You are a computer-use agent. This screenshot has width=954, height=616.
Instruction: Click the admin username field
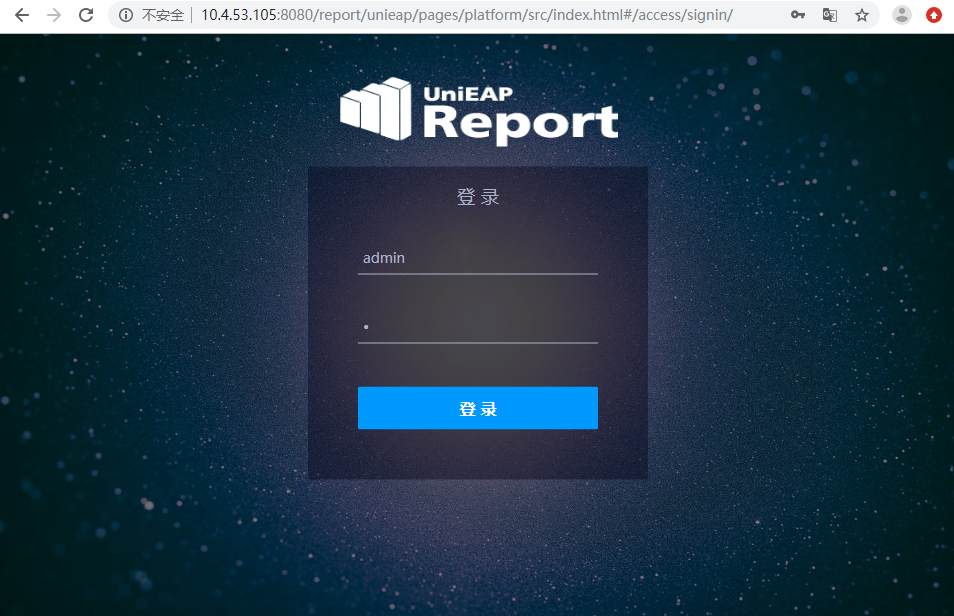point(478,258)
